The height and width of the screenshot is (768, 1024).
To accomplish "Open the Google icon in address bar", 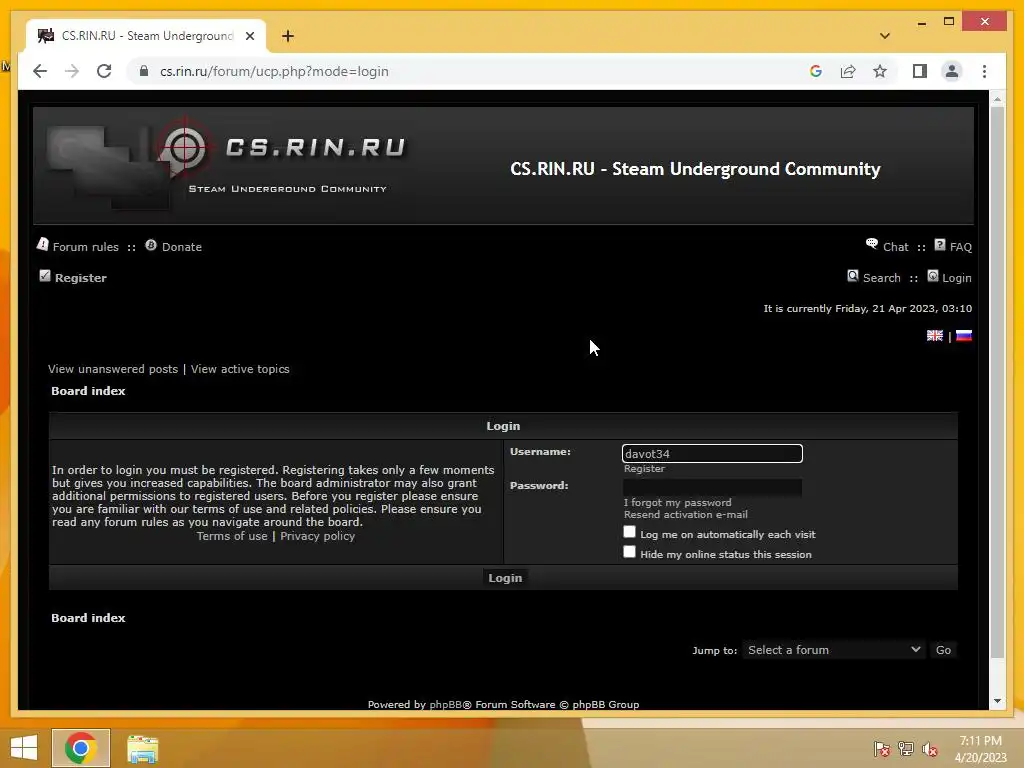I will 816,71.
